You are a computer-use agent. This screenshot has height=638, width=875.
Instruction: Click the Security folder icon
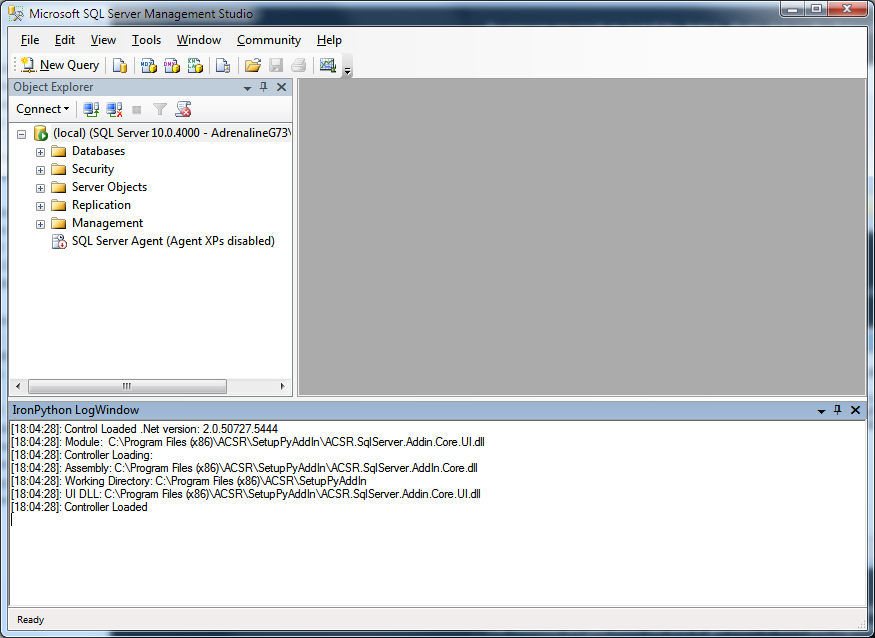click(59, 169)
